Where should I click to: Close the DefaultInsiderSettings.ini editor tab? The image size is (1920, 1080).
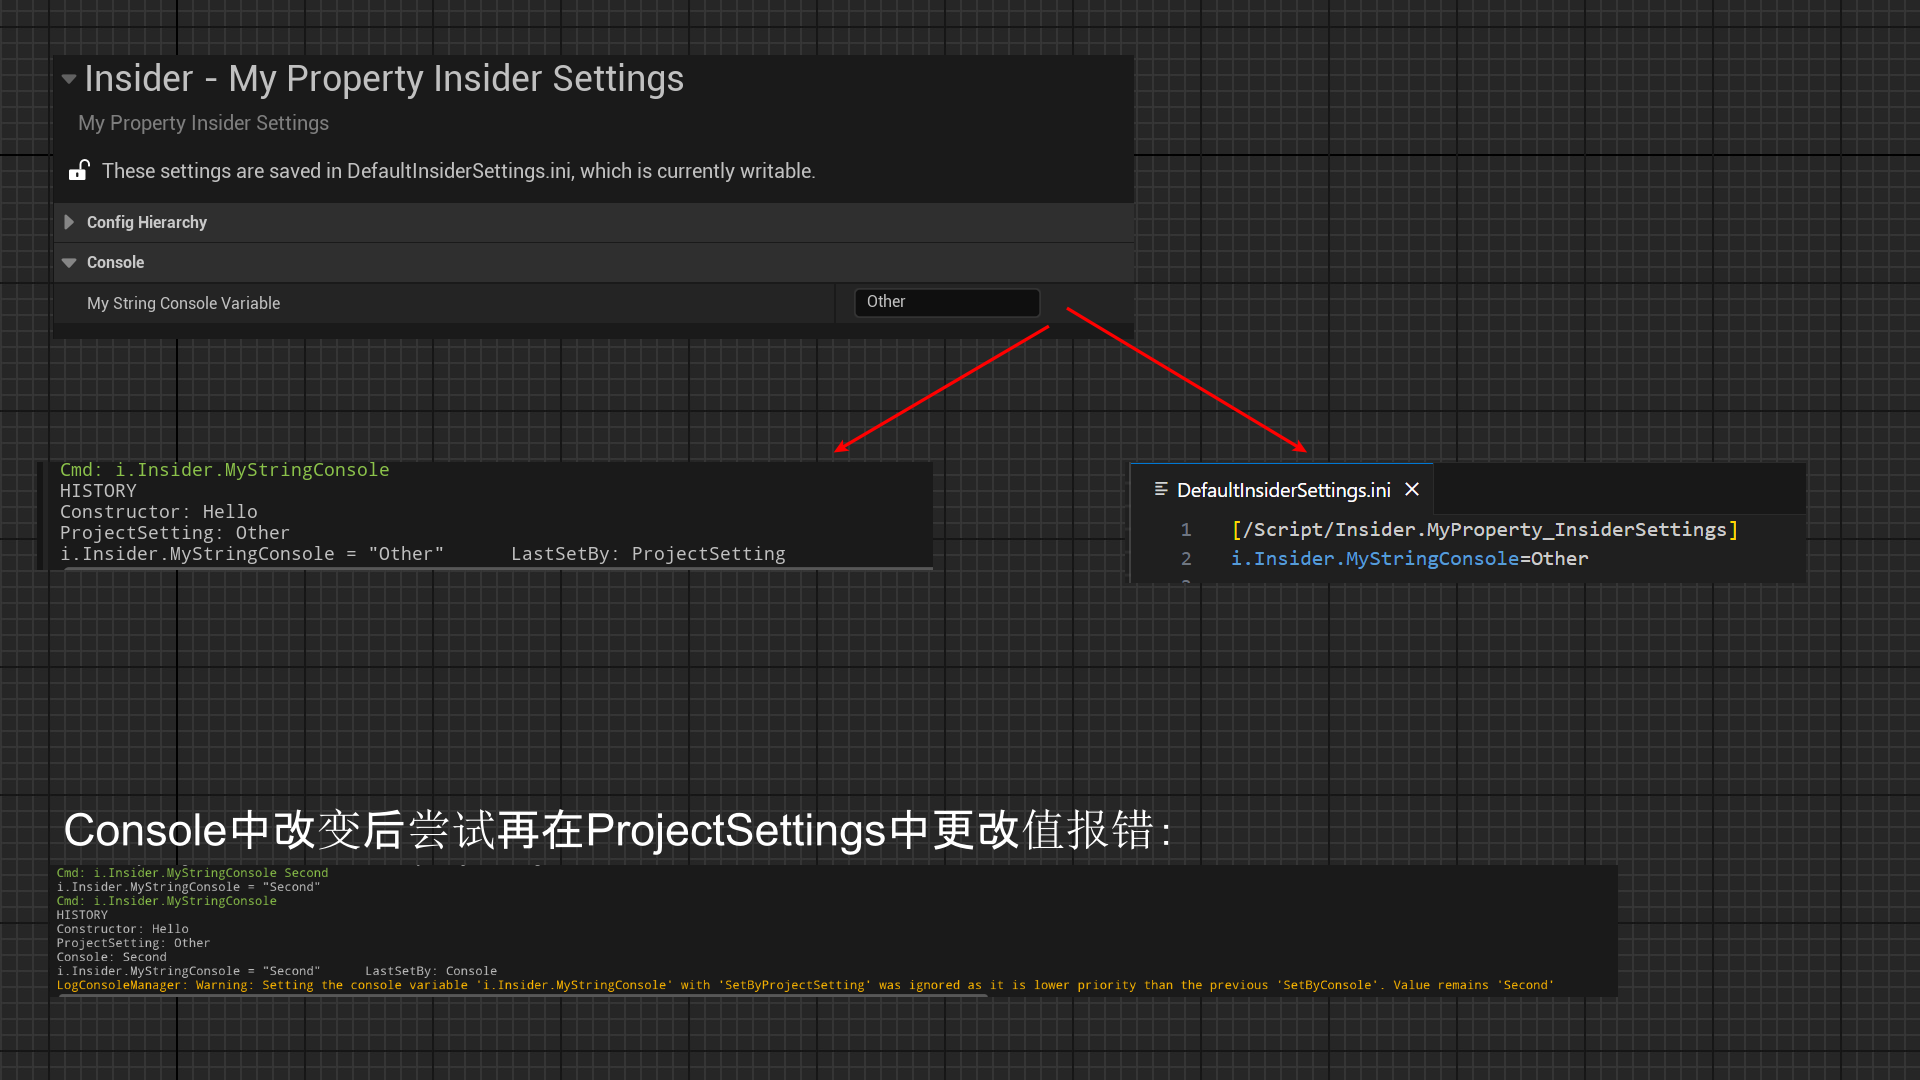pos(1412,489)
